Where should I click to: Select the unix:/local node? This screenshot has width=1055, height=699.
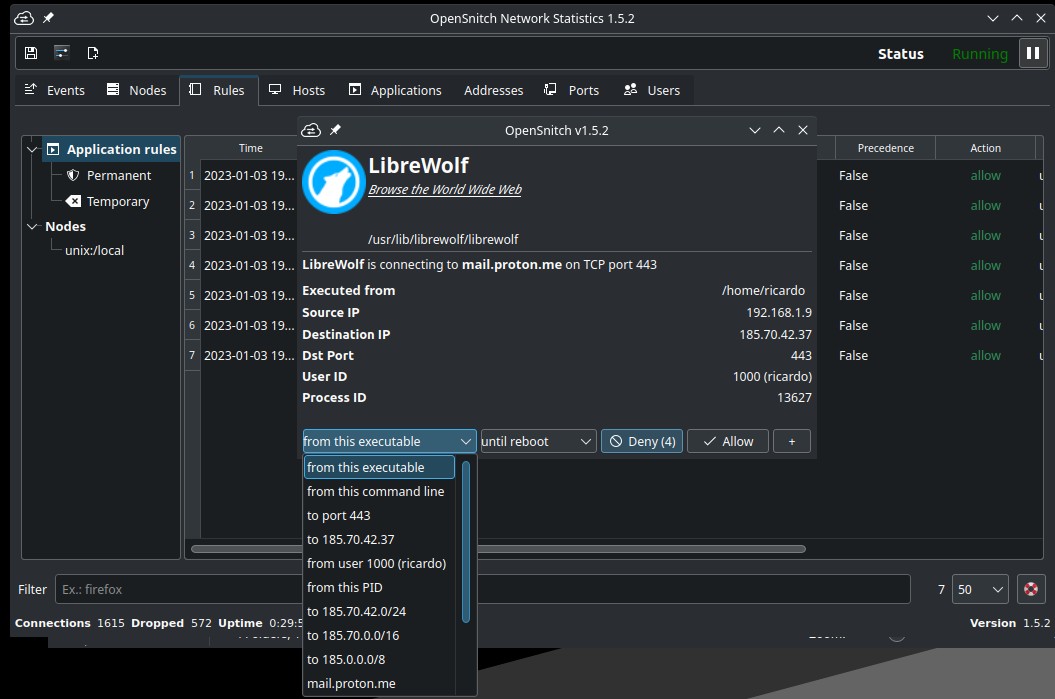pyautogui.click(x=94, y=250)
